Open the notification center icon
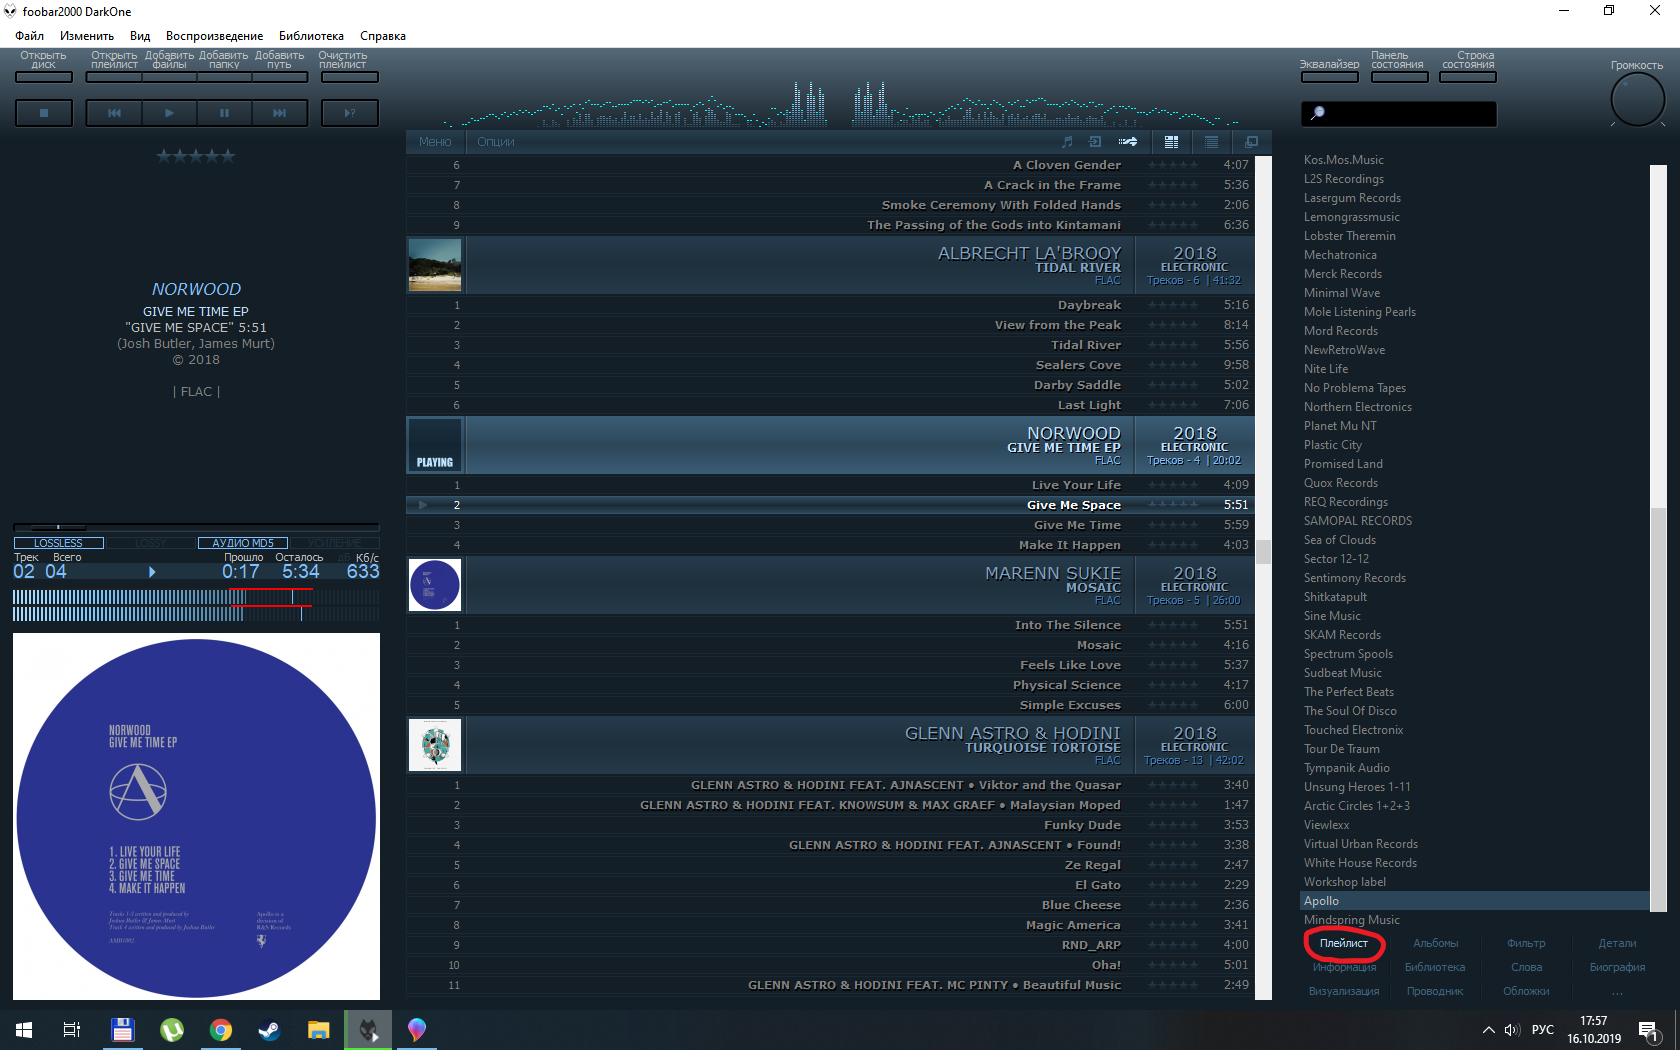Screen dimensions: 1680x1050 (1650, 1030)
